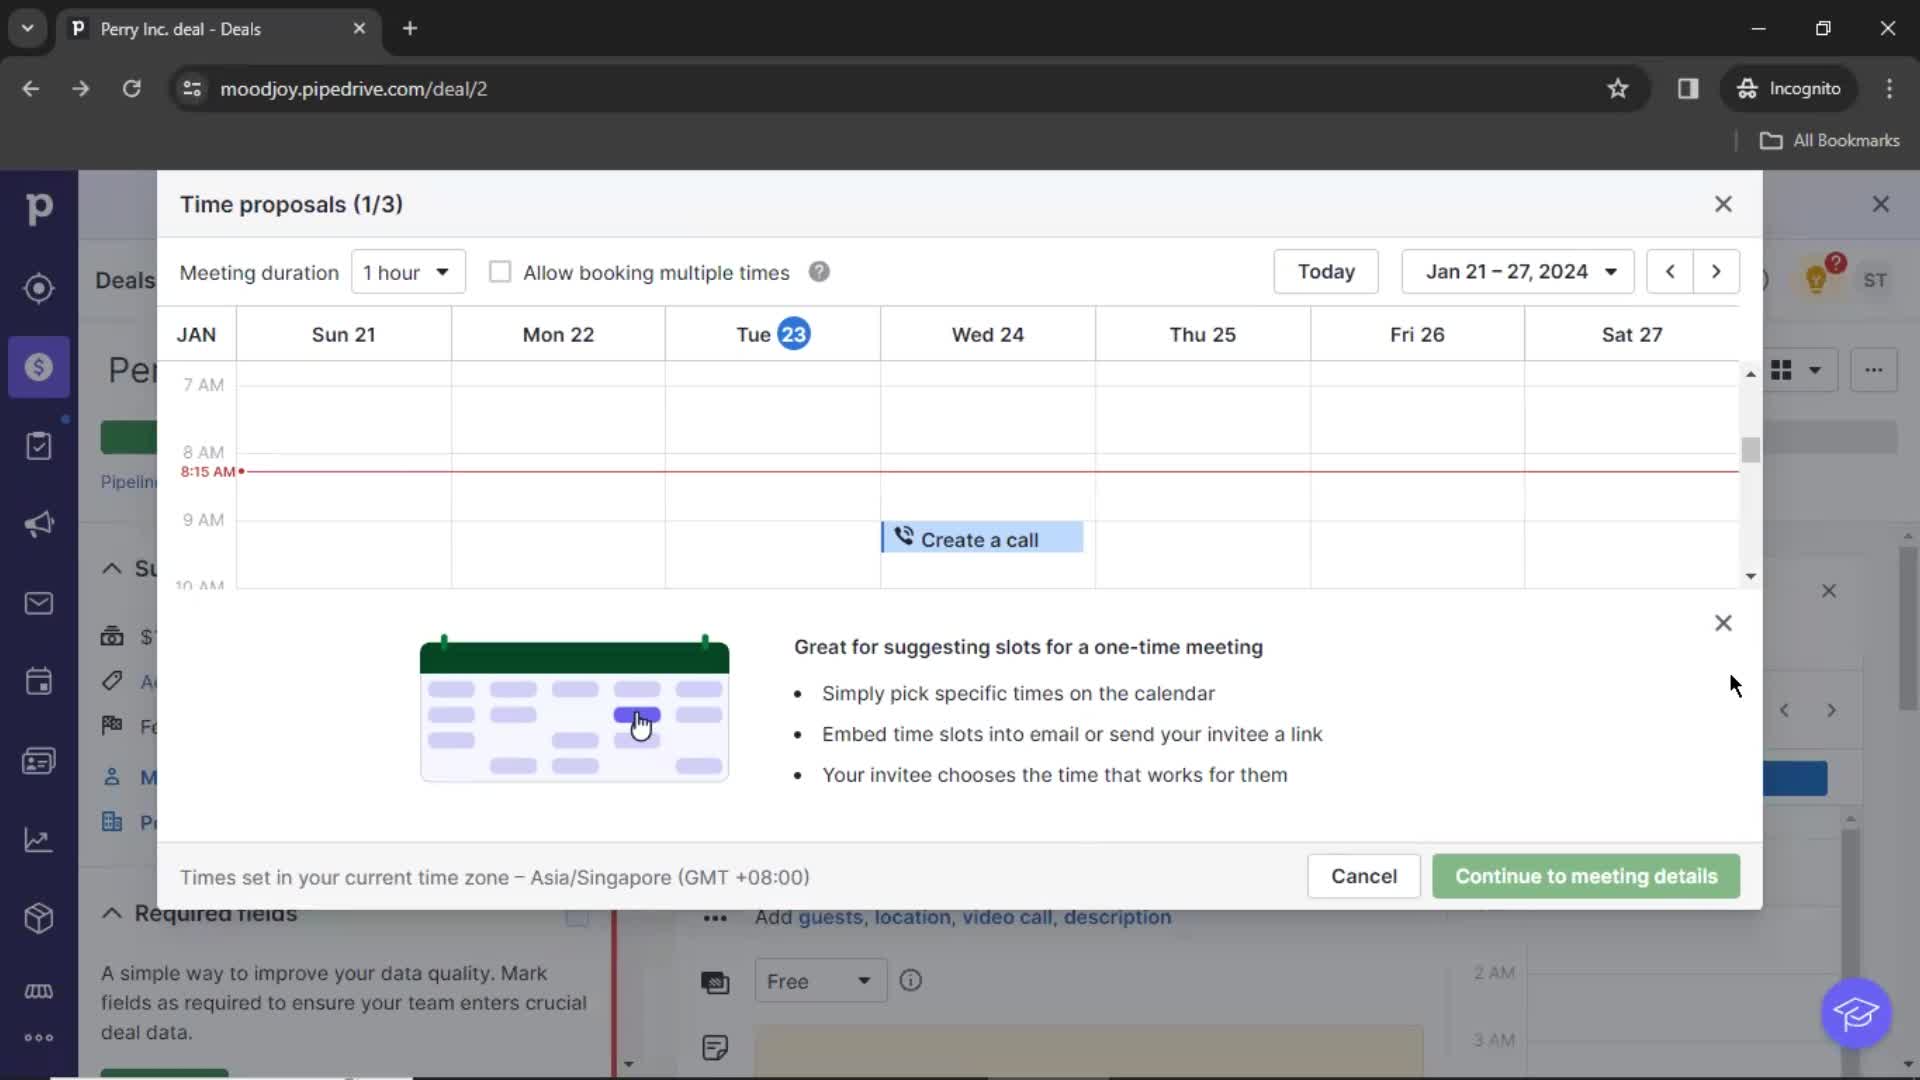1920x1080 pixels.
Task: Select the deals dollar sign icon
Action: [38, 367]
